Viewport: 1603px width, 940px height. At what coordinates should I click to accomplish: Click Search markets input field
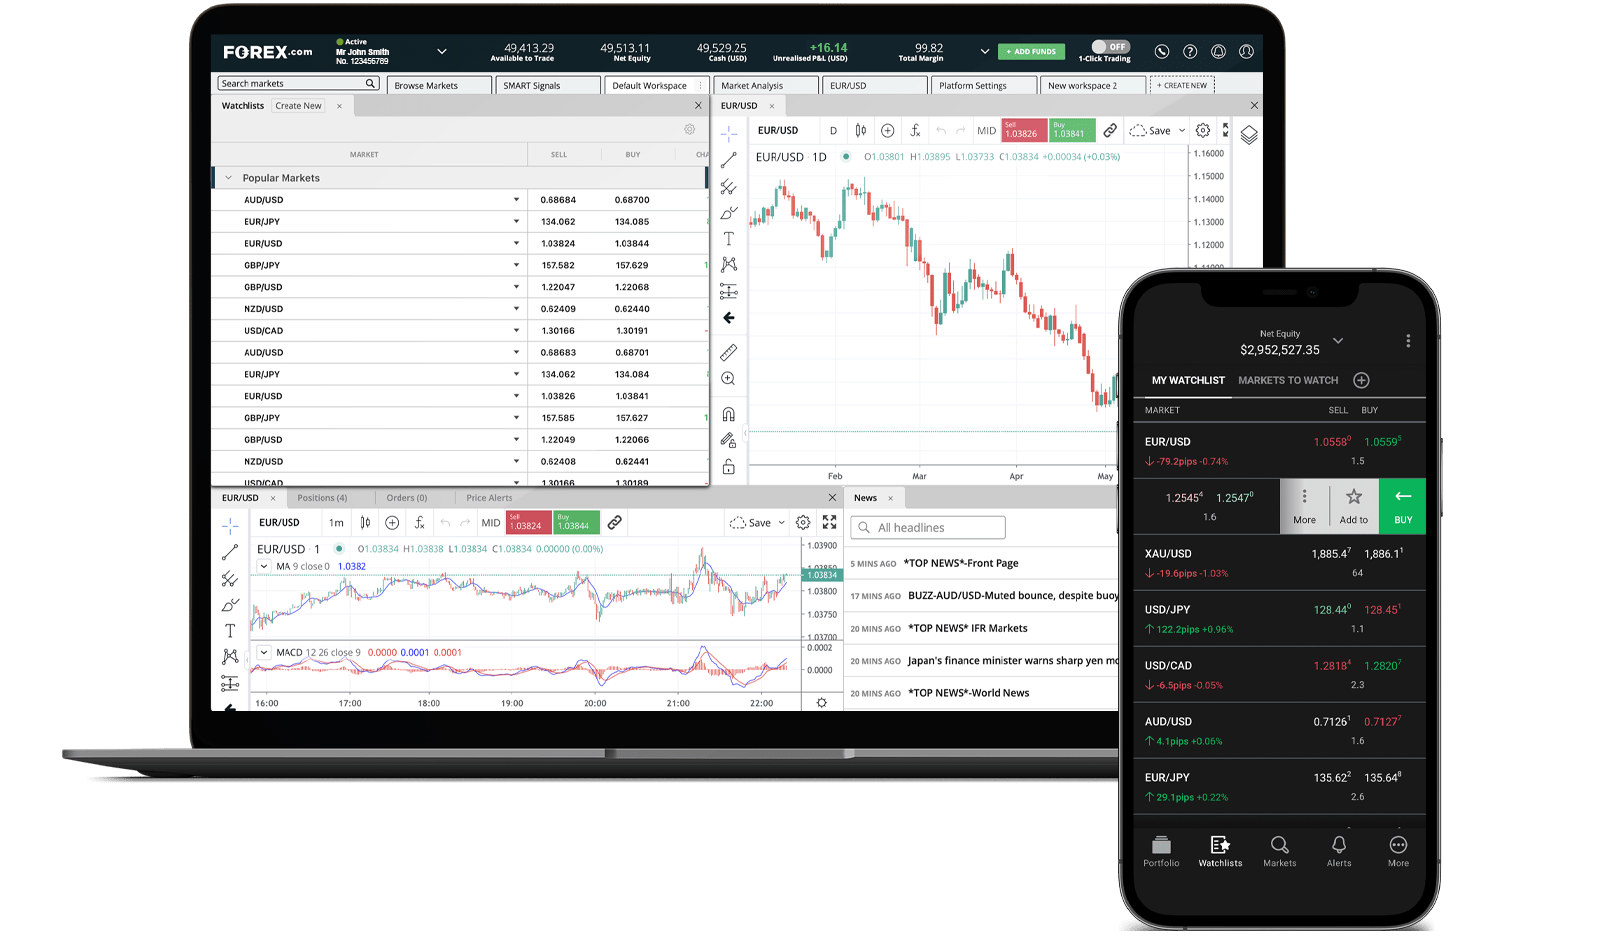click(298, 84)
